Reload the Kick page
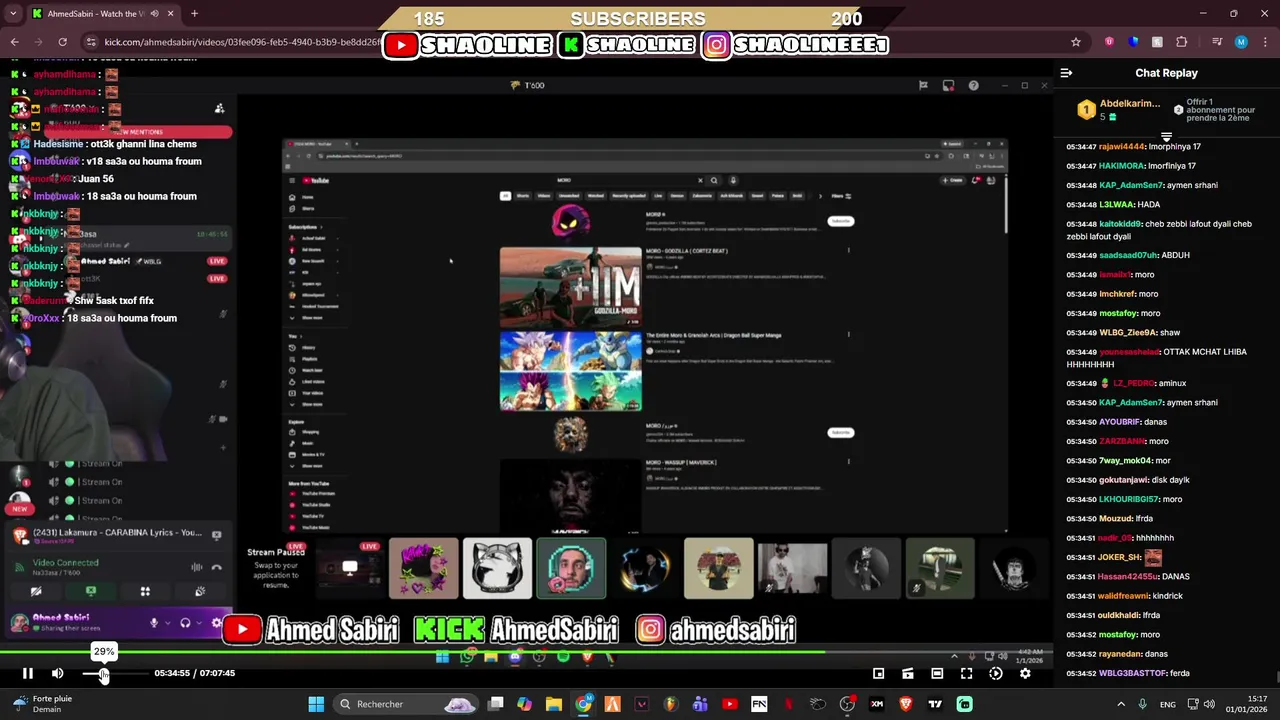The width and height of the screenshot is (1280, 720). pyautogui.click(x=62, y=42)
